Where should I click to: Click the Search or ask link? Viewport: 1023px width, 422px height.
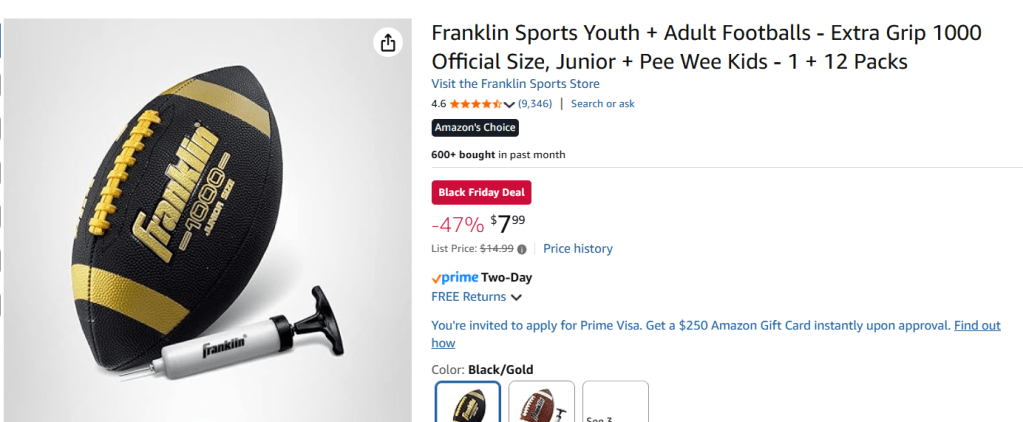click(602, 104)
